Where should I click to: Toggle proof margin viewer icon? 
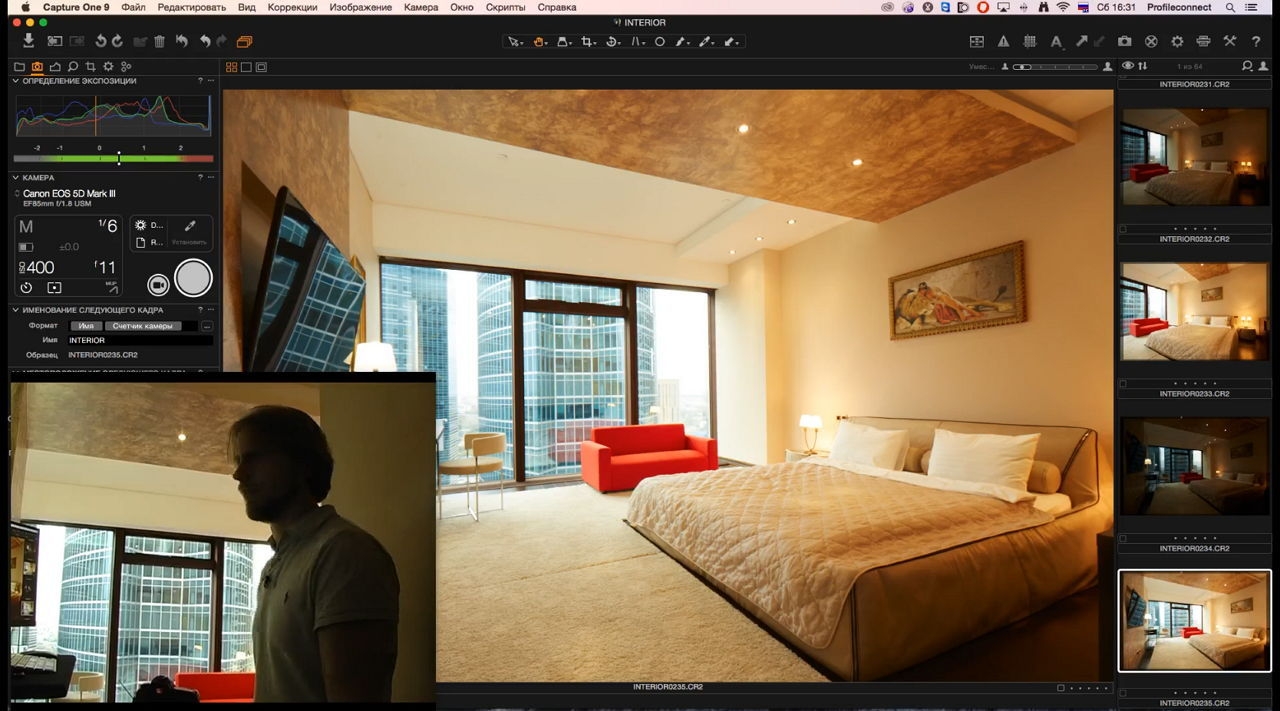click(x=261, y=67)
